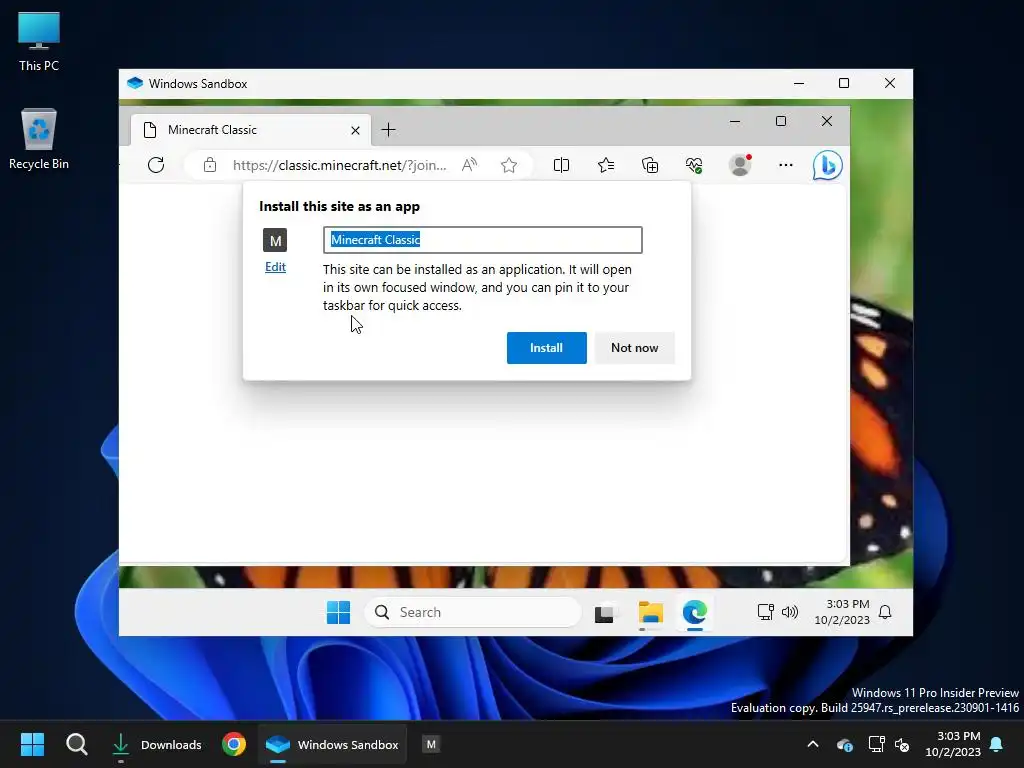Viewport: 1024px width, 768px height.
Task: Open Read aloud in the address bar
Action: coord(470,165)
